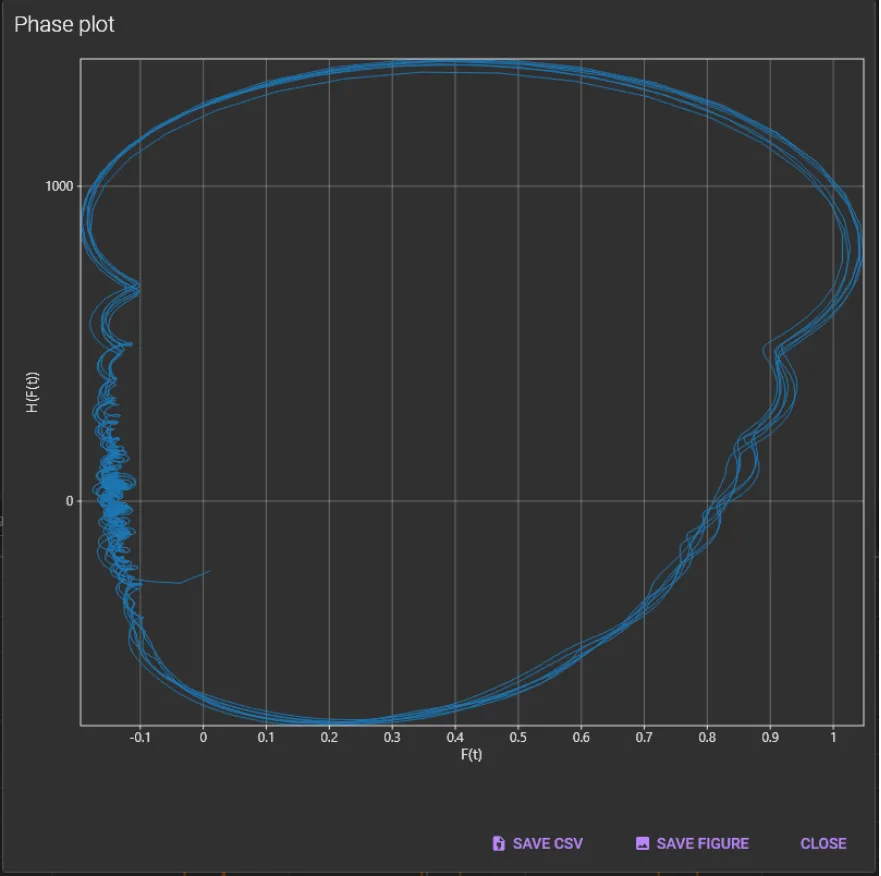Click the F(t) x-axis label
The height and width of the screenshot is (876, 881).
[471, 755]
